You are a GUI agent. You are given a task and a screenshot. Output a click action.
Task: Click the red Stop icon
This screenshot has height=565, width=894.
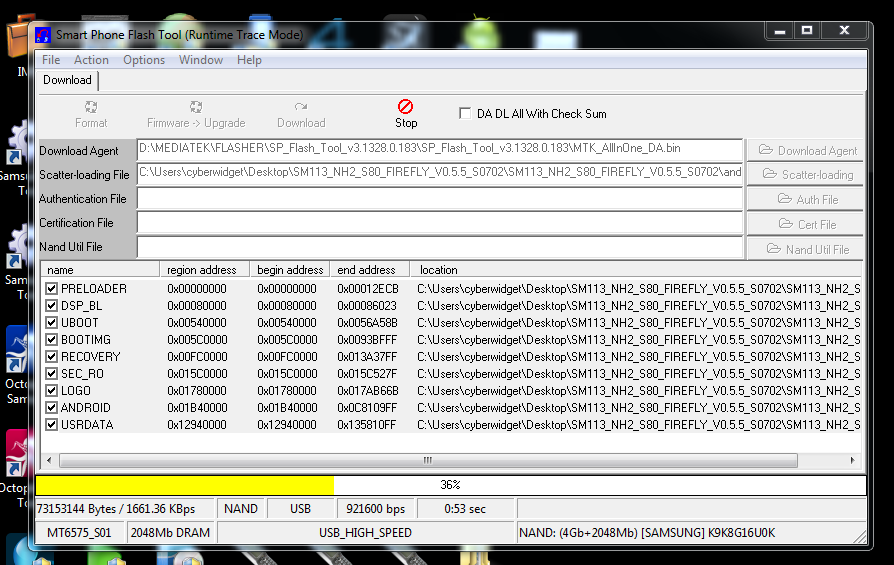pyautogui.click(x=405, y=106)
